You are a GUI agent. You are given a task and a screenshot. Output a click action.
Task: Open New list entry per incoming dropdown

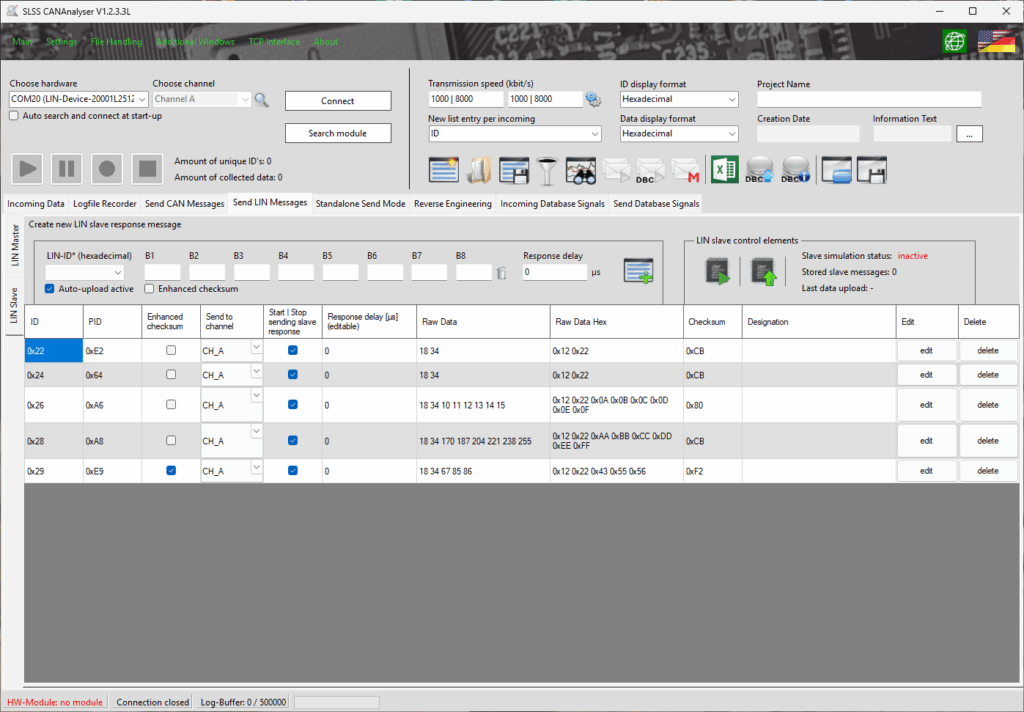point(514,133)
